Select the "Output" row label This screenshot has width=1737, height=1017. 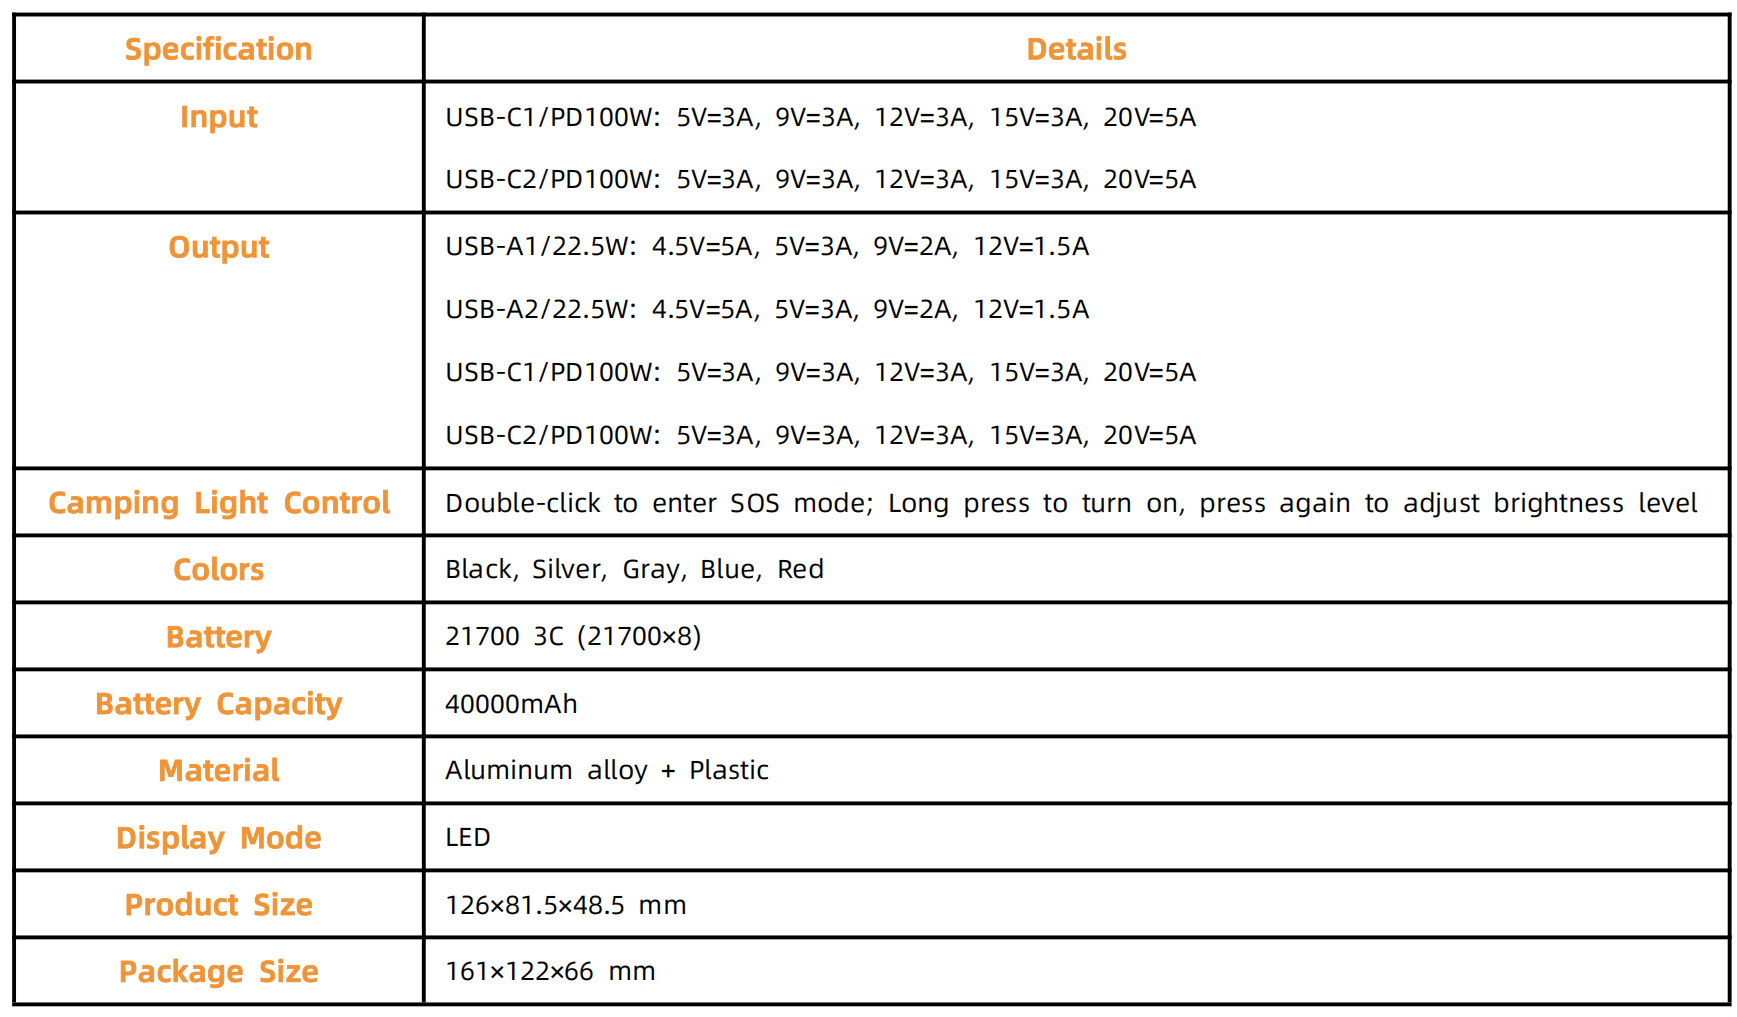point(218,247)
